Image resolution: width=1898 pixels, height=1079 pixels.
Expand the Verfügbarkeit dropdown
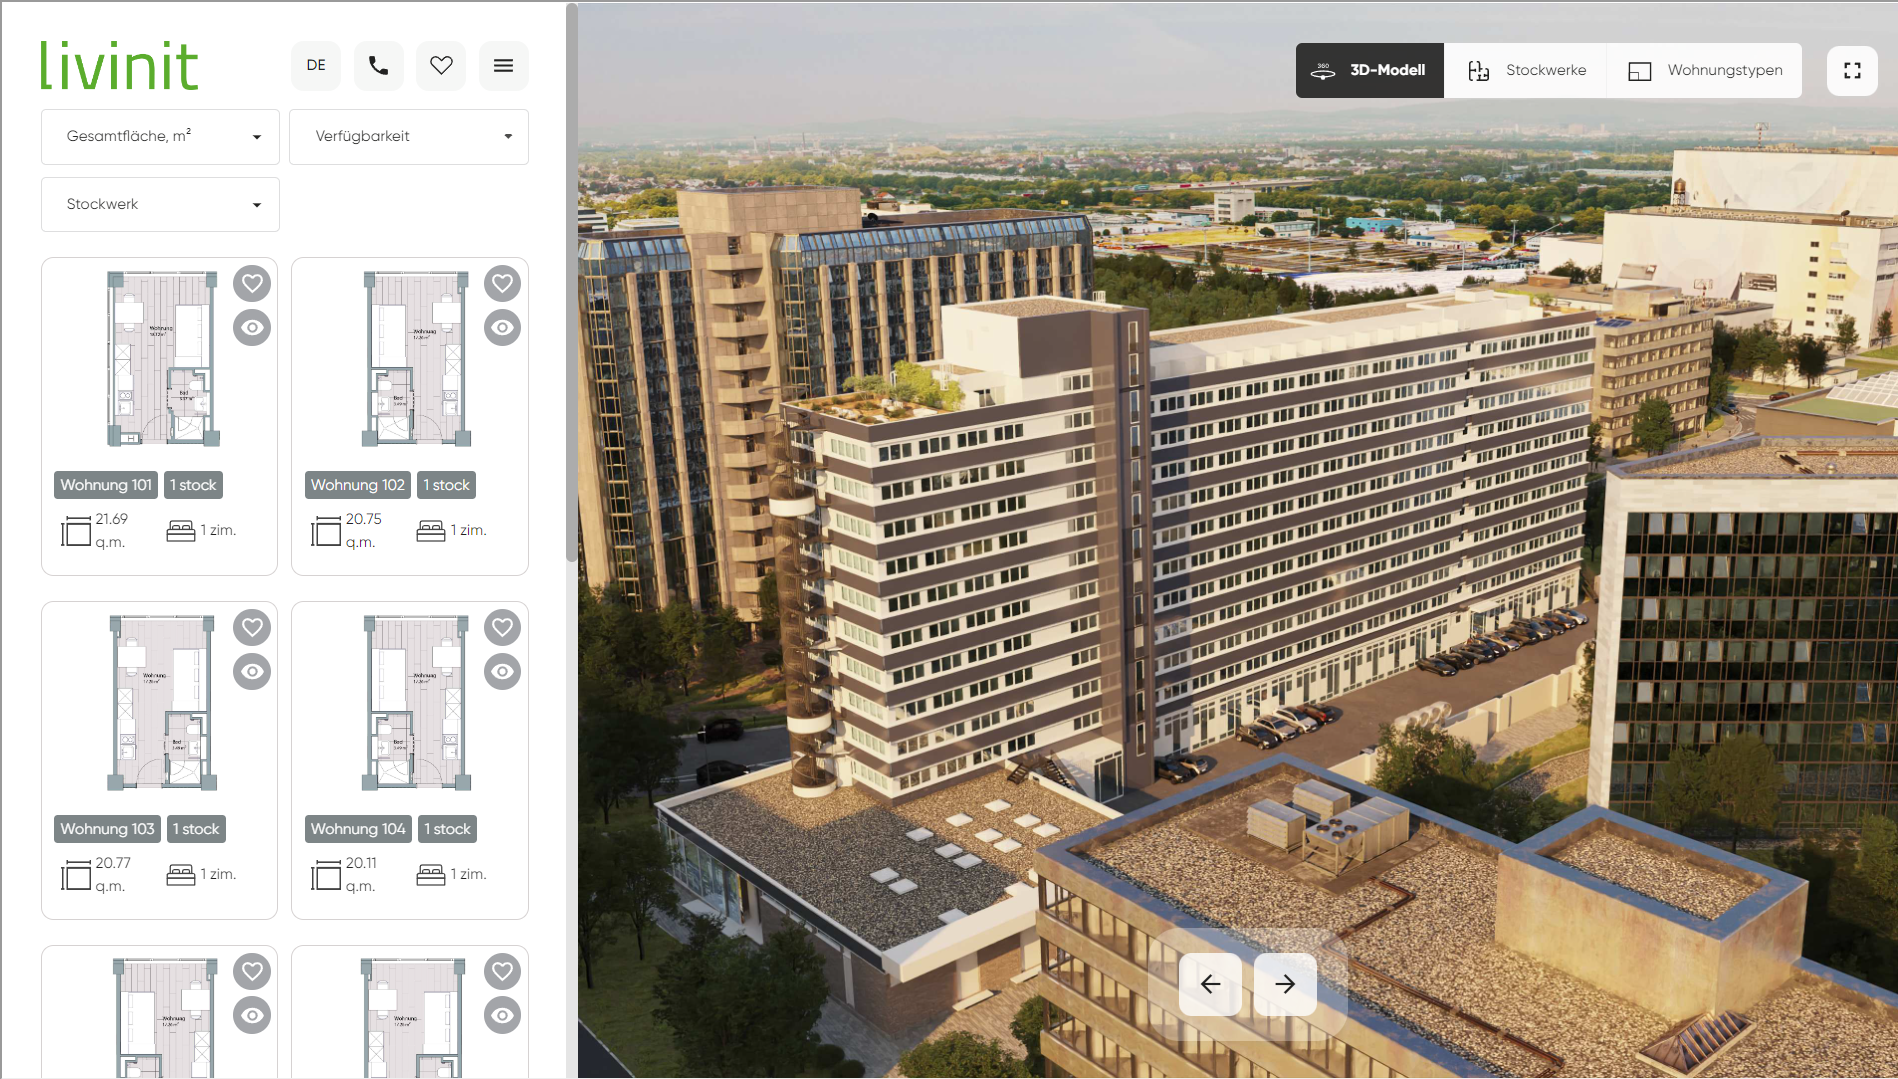409,137
